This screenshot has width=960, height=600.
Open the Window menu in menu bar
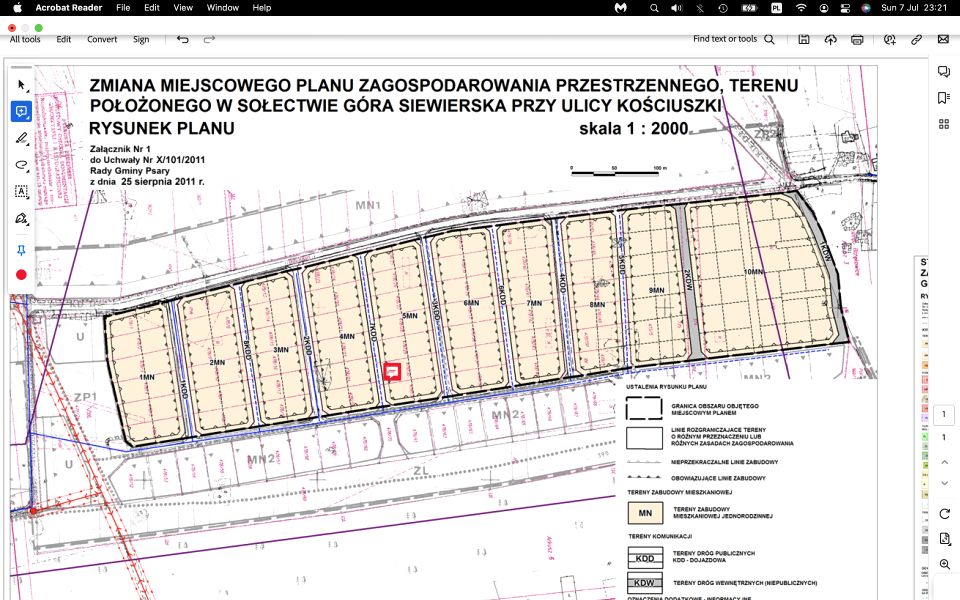[x=222, y=7]
